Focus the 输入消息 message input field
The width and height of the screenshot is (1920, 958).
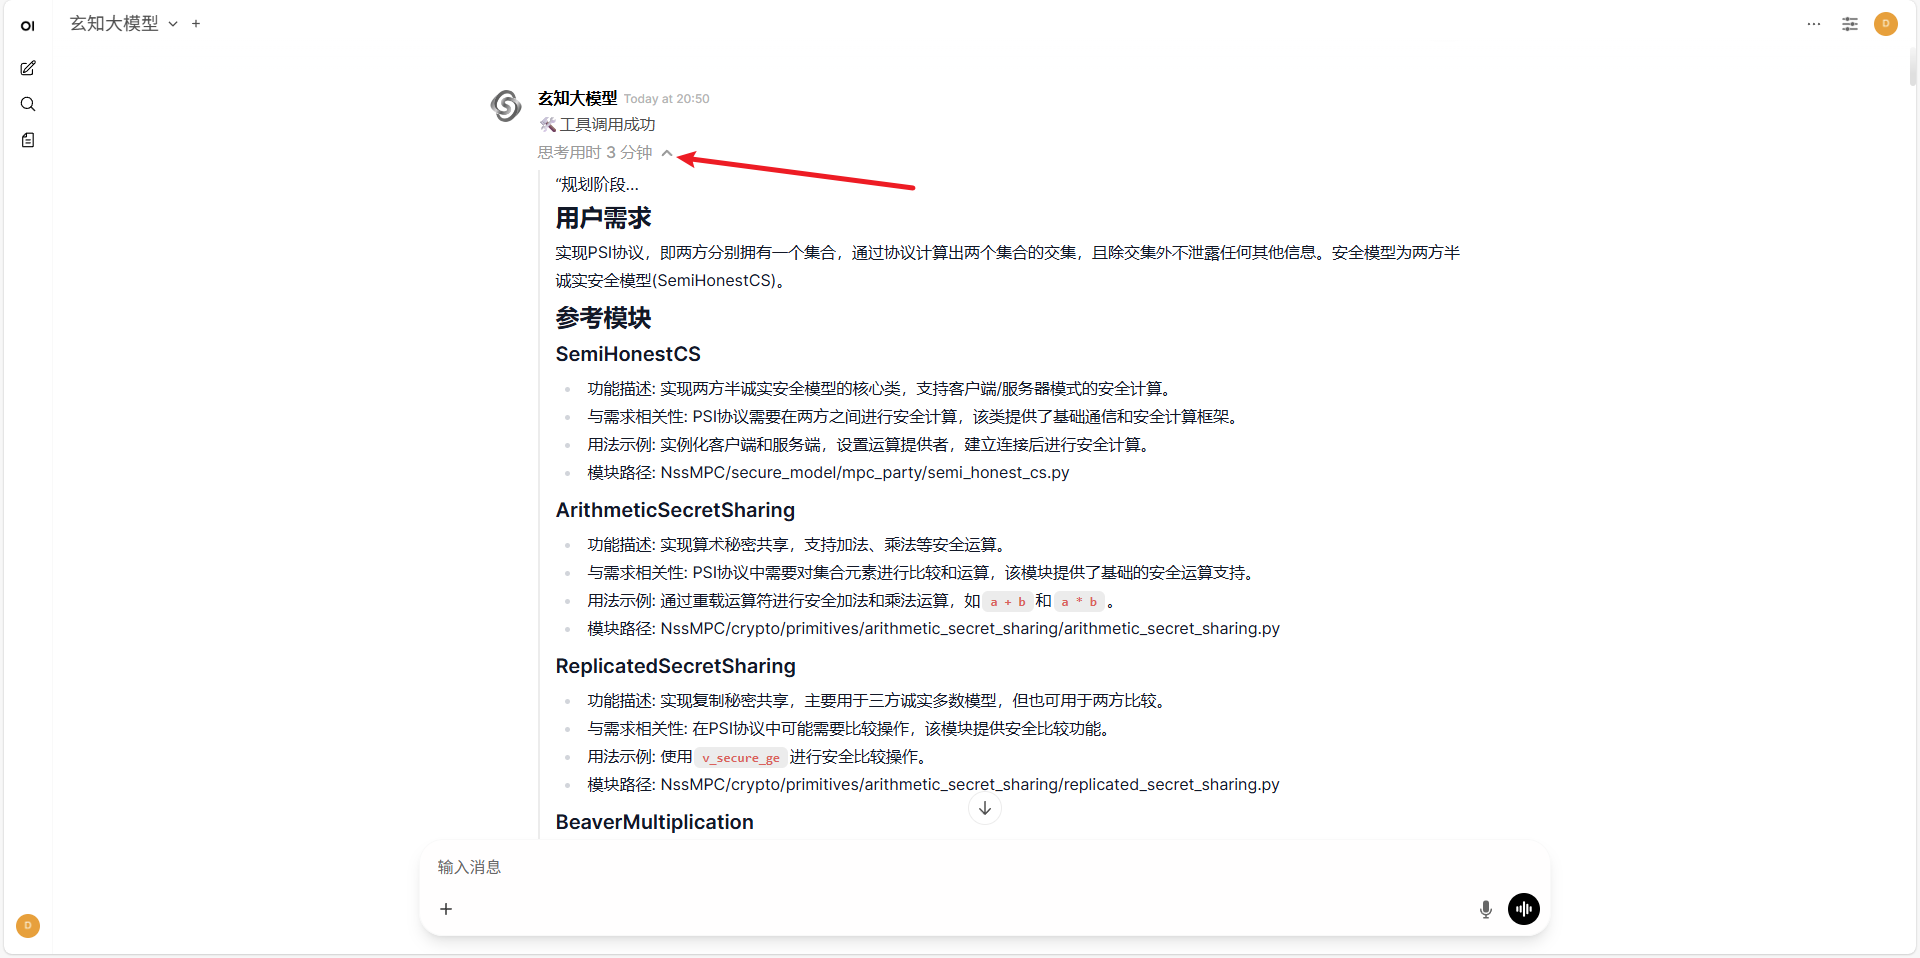[x=985, y=867]
